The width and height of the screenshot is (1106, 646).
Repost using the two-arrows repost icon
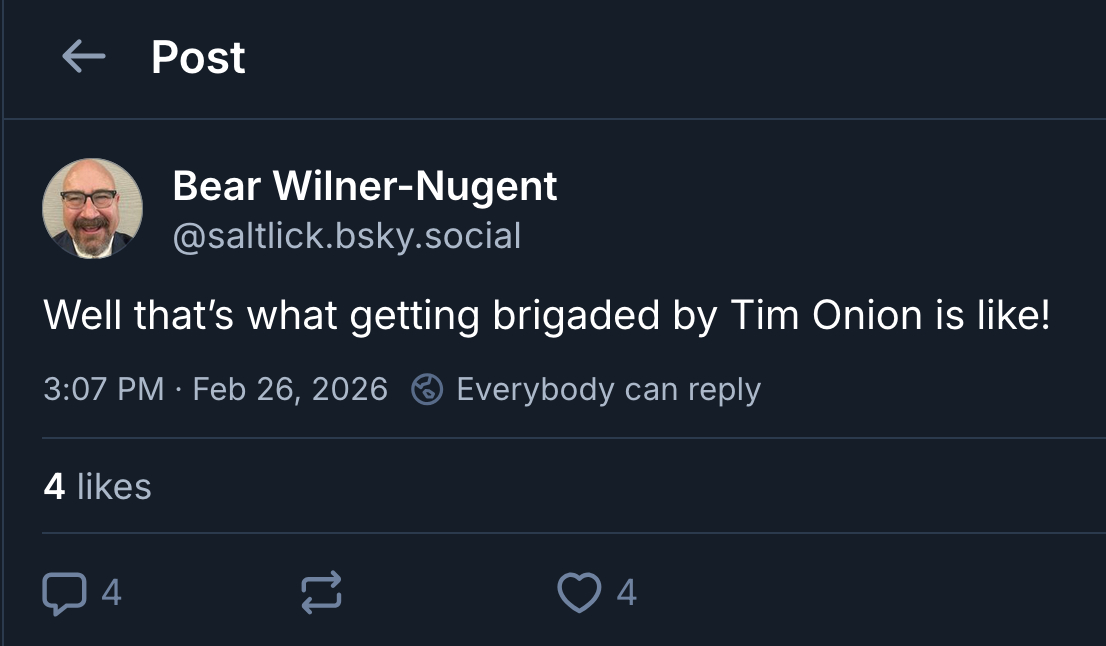tap(322, 592)
